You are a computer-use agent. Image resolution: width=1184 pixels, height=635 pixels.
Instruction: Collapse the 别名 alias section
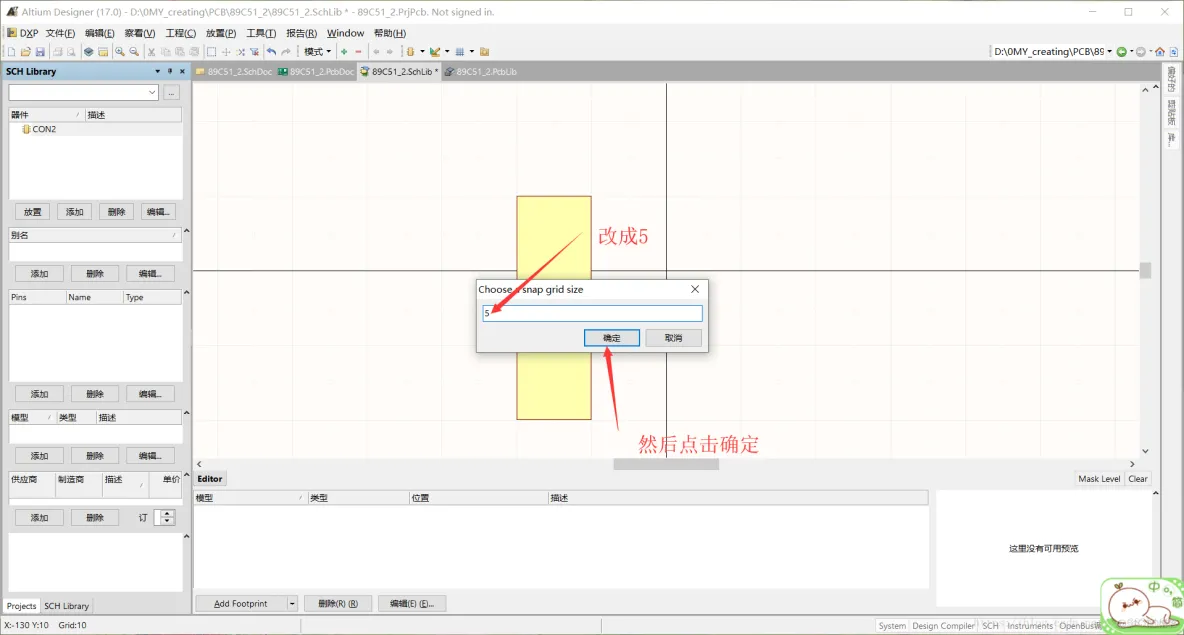[x=187, y=231]
